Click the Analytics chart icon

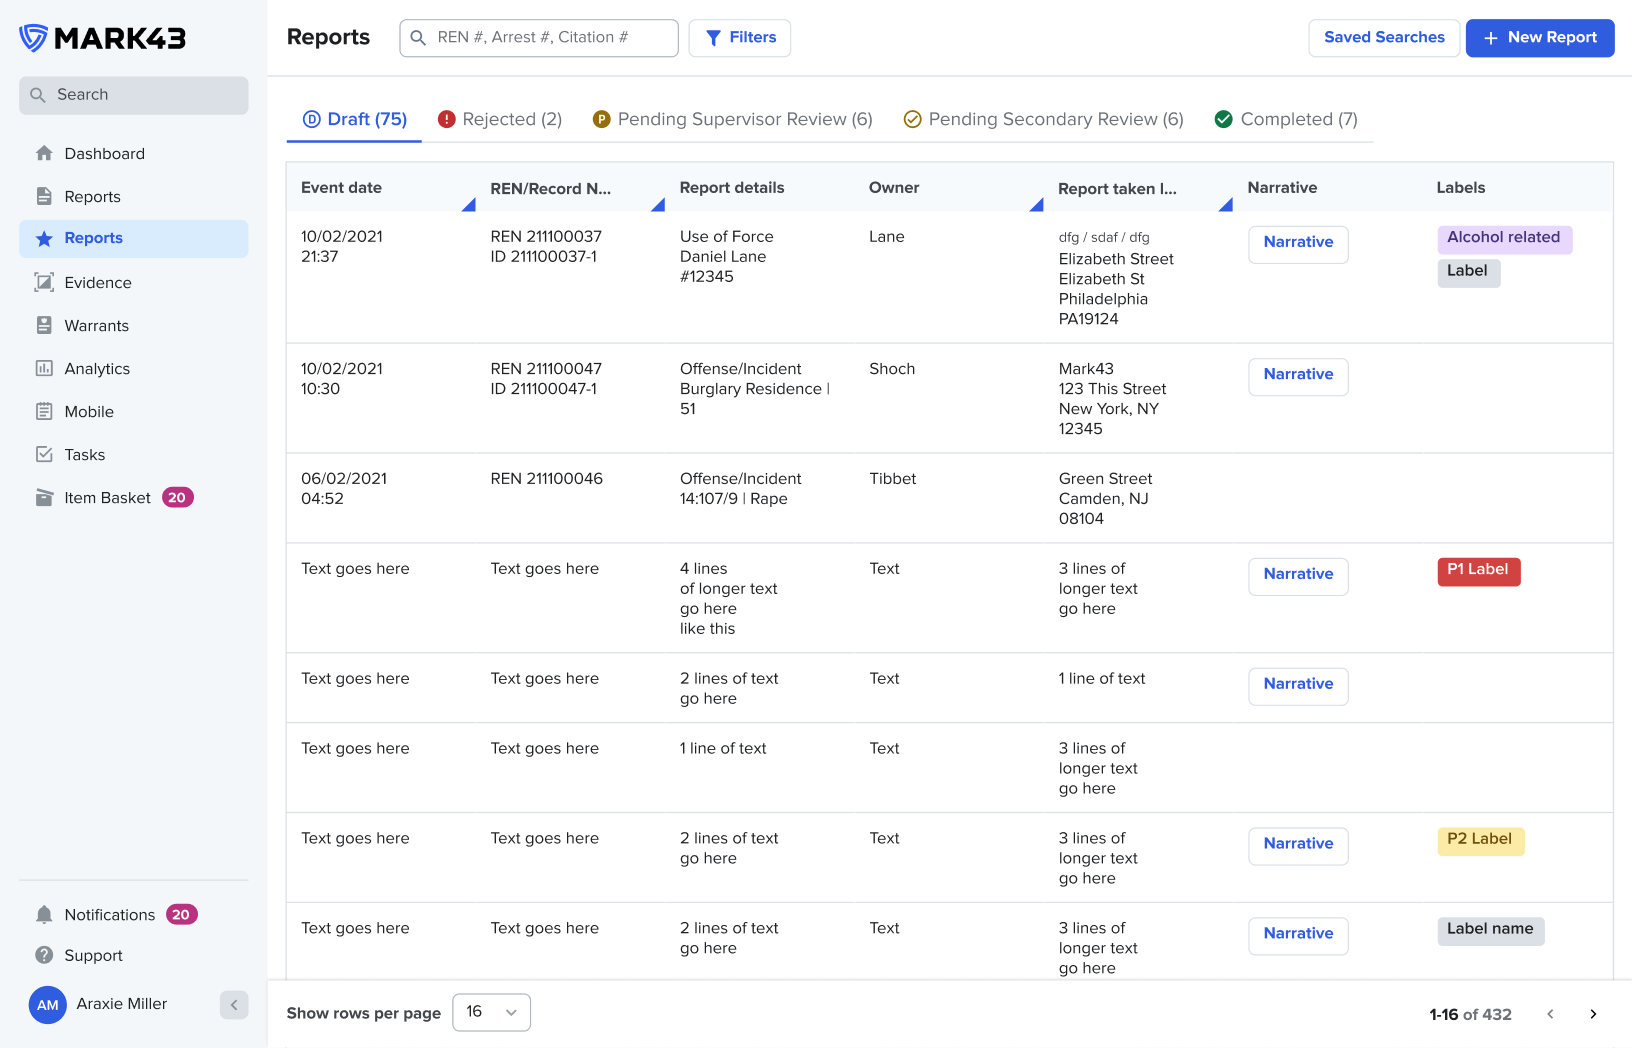tap(44, 368)
